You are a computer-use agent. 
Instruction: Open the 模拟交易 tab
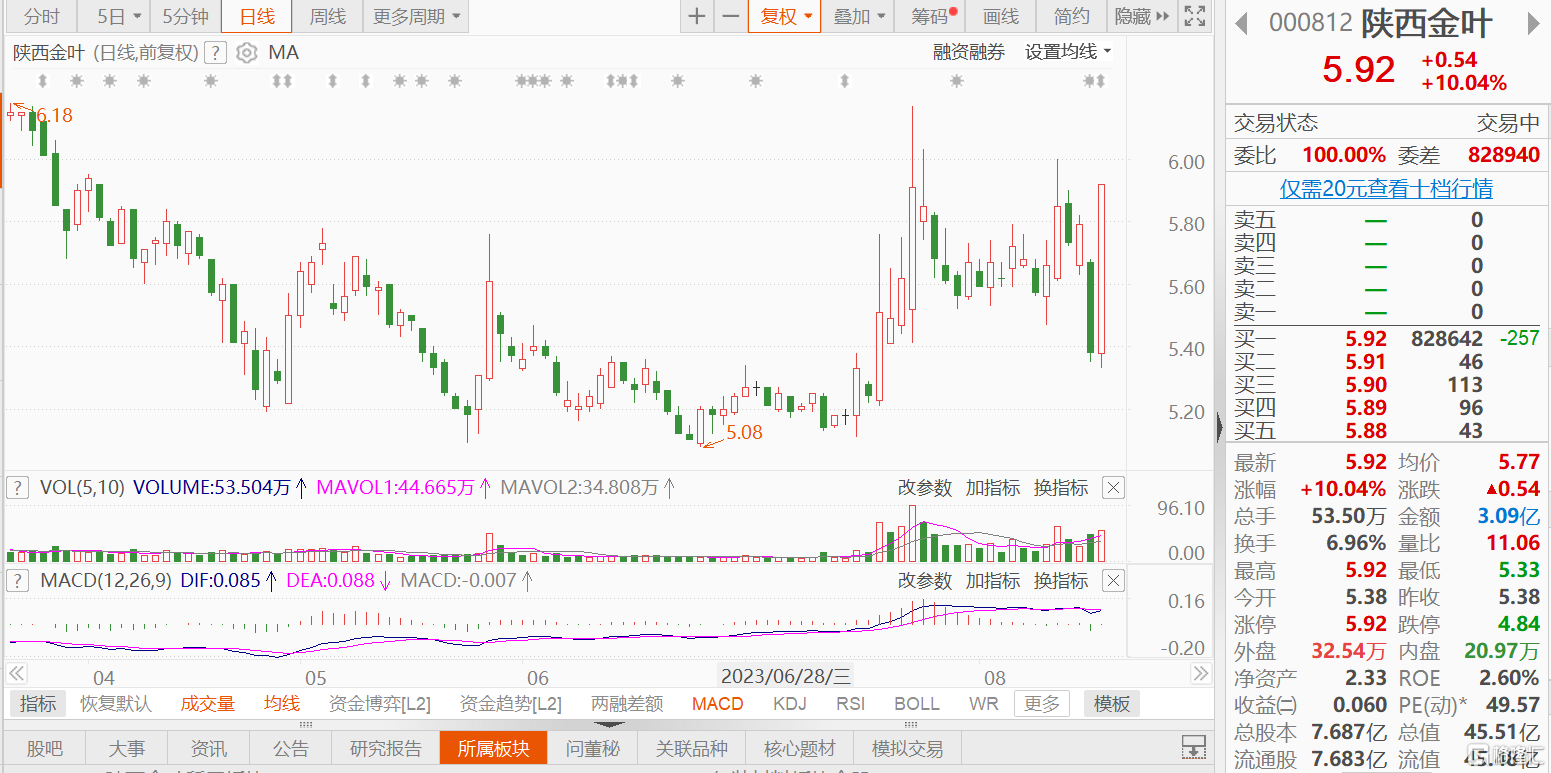[x=908, y=748]
